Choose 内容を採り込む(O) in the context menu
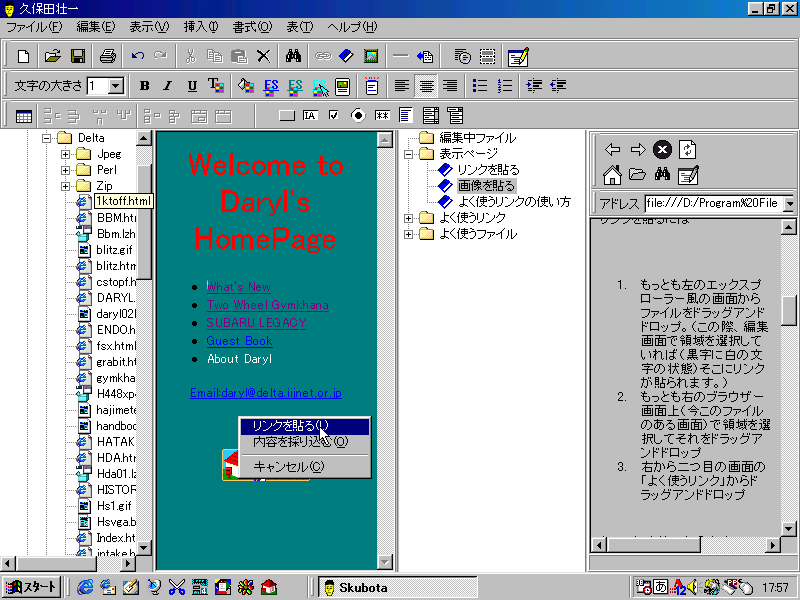This screenshot has width=800, height=600. pos(305,442)
